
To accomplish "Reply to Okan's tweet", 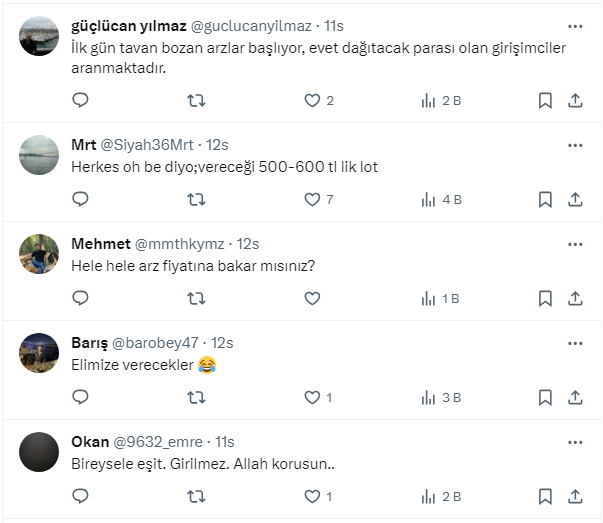I will pos(81,496).
